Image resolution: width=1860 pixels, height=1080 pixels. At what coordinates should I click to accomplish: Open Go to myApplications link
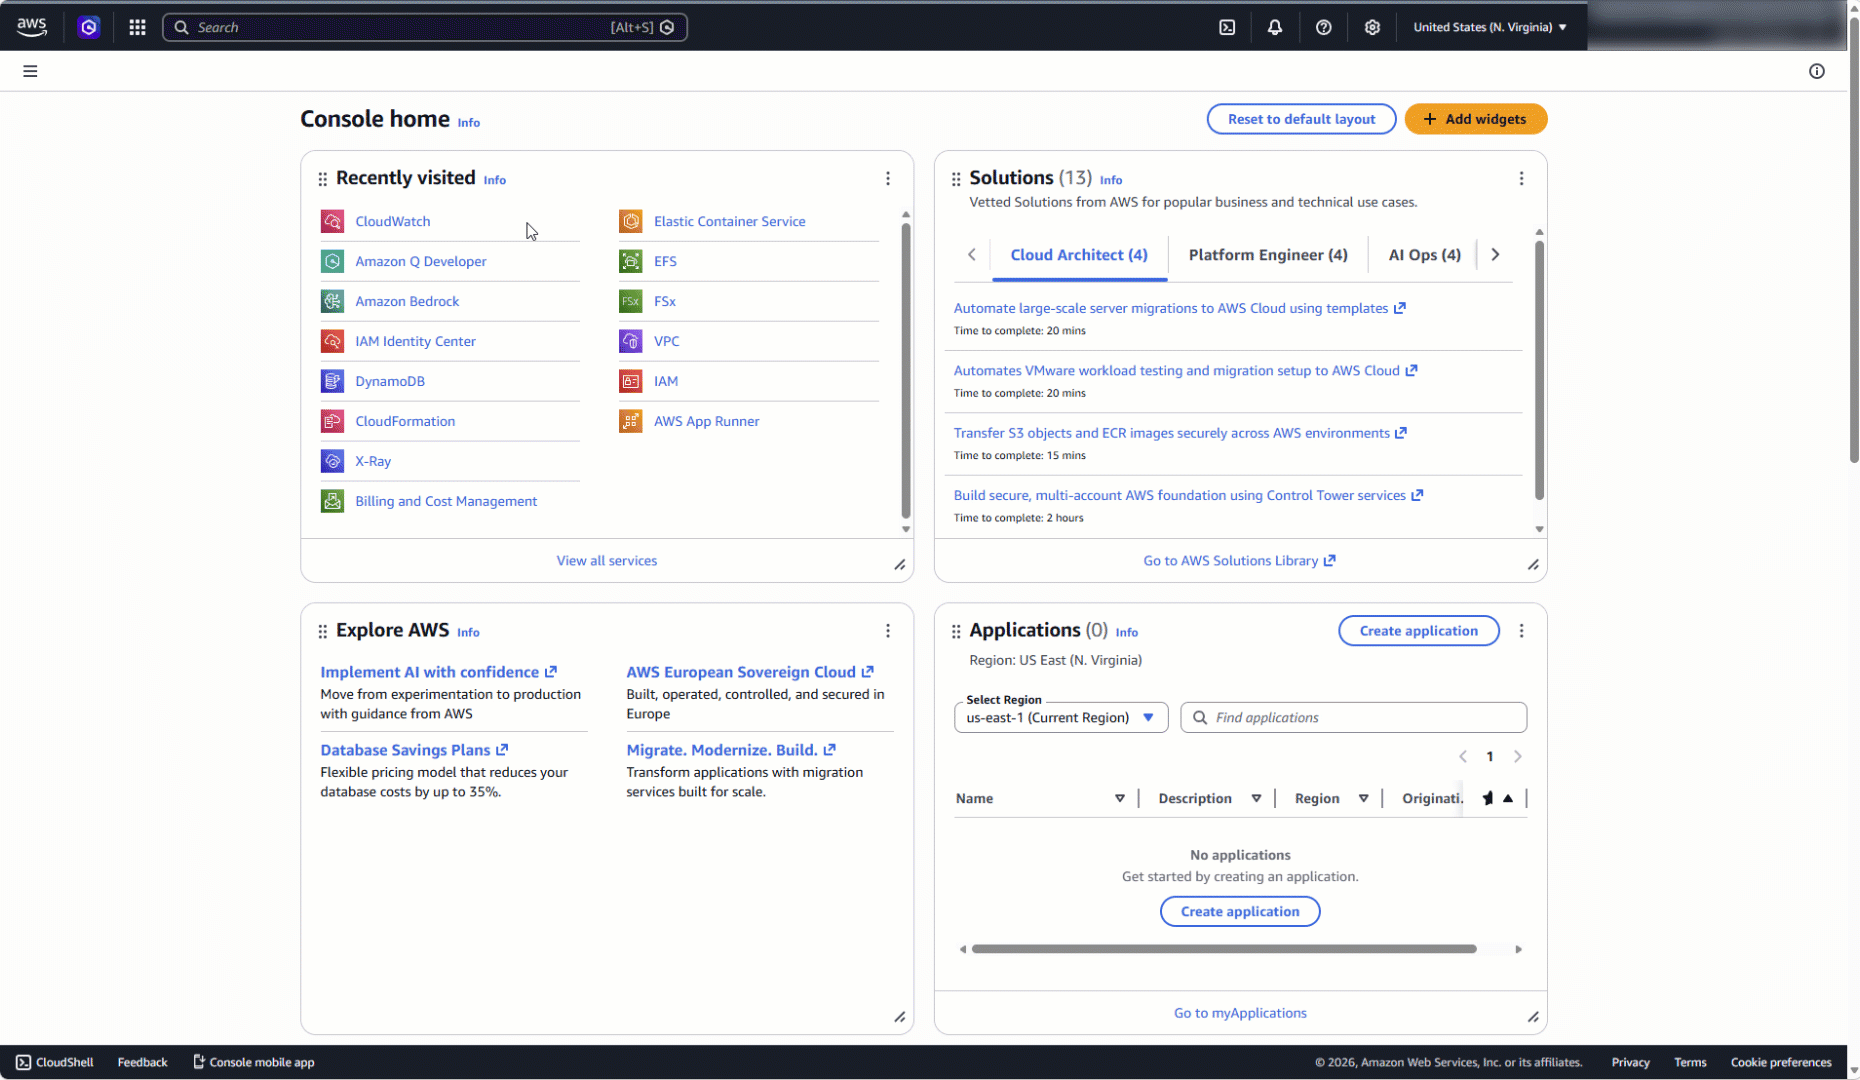pyautogui.click(x=1239, y=1013)
